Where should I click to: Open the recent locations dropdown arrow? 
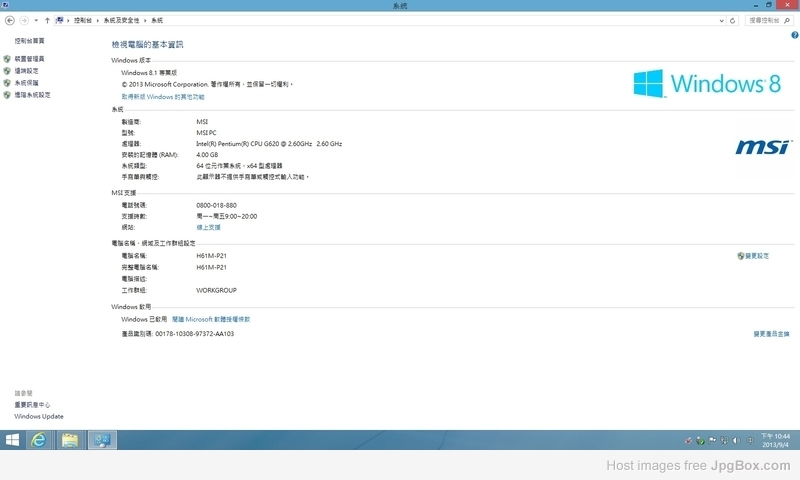coord(36,20)
